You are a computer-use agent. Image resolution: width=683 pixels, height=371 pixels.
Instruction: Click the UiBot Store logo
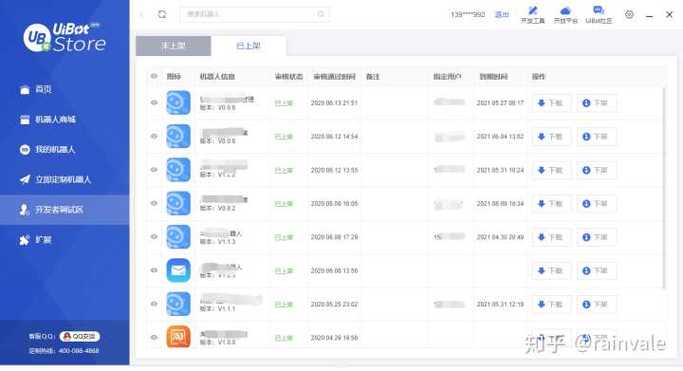pos(64,37)
